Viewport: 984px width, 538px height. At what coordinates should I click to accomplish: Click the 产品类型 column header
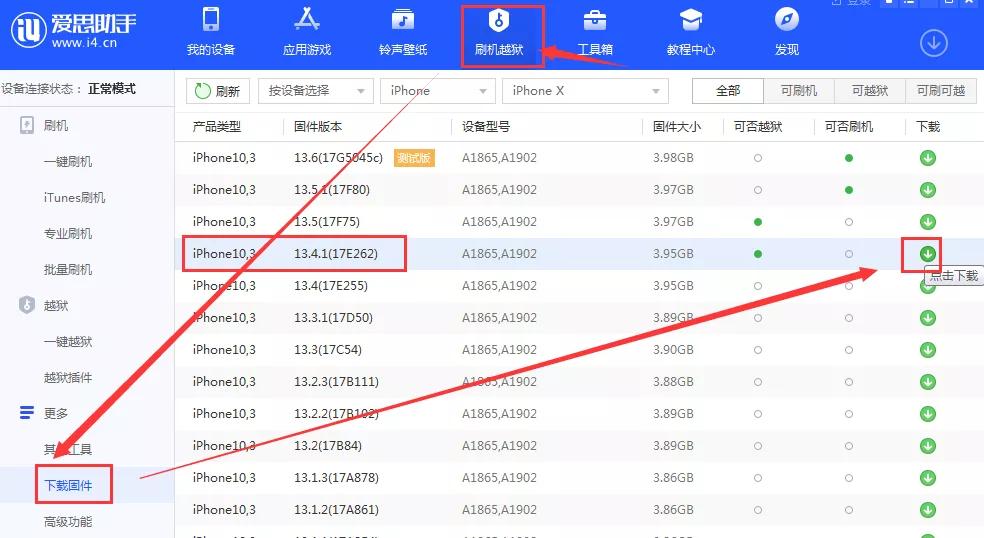click(x=217, y=127)
